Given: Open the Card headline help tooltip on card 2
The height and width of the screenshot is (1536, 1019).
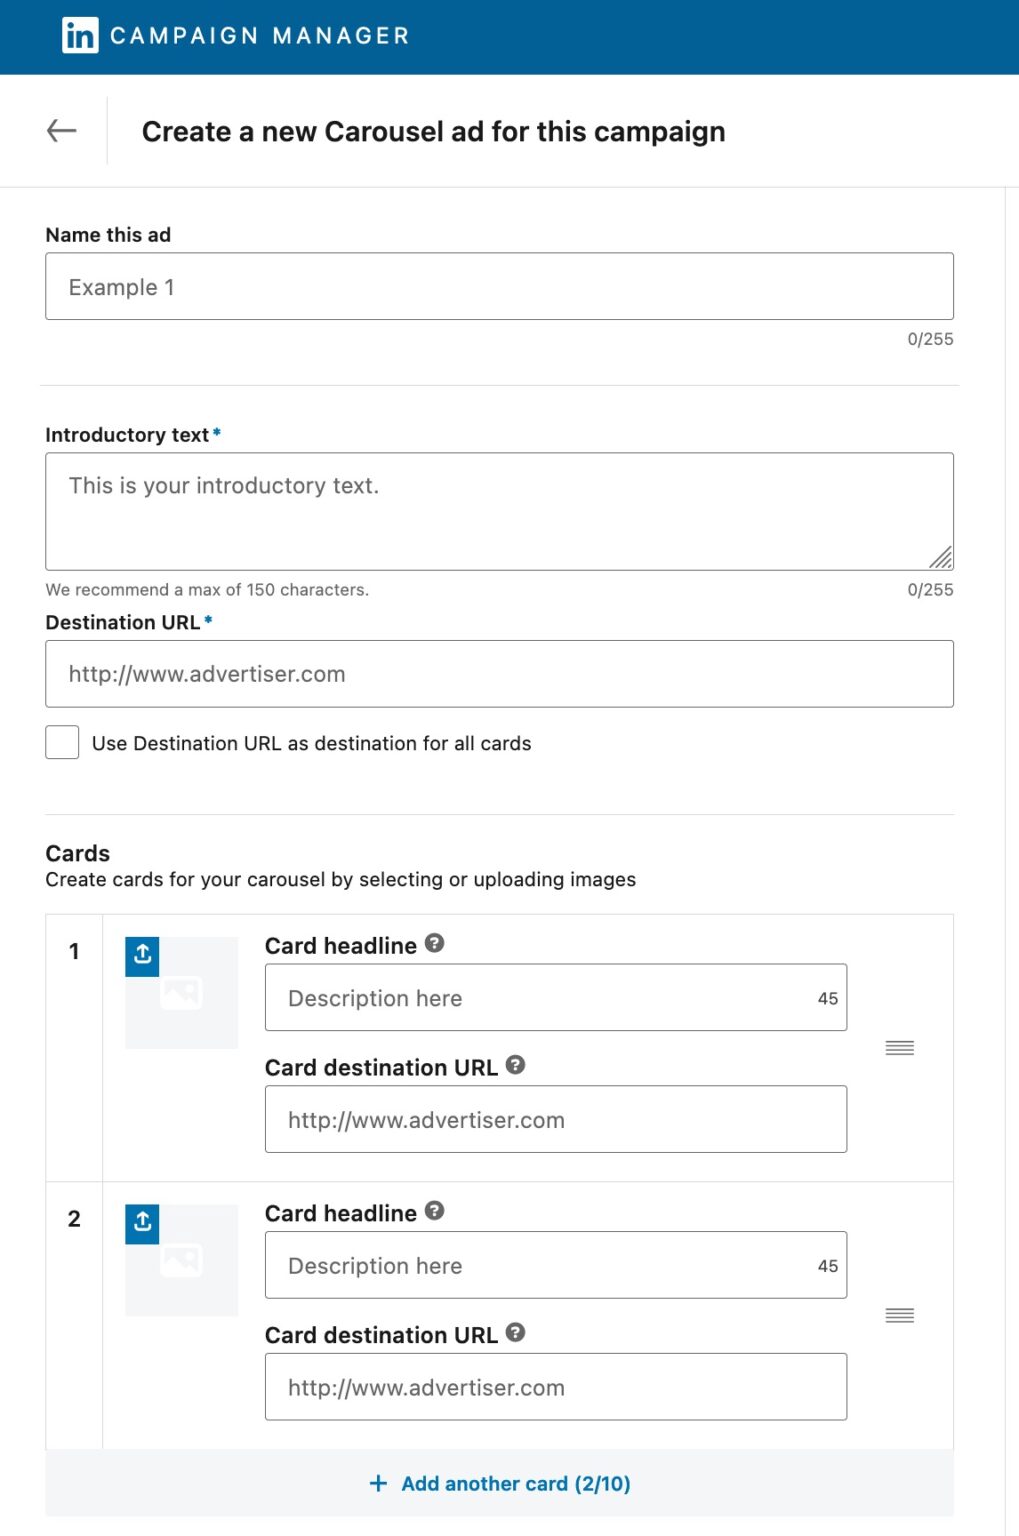Looking at the screenshot, I should pos(434,1210).
